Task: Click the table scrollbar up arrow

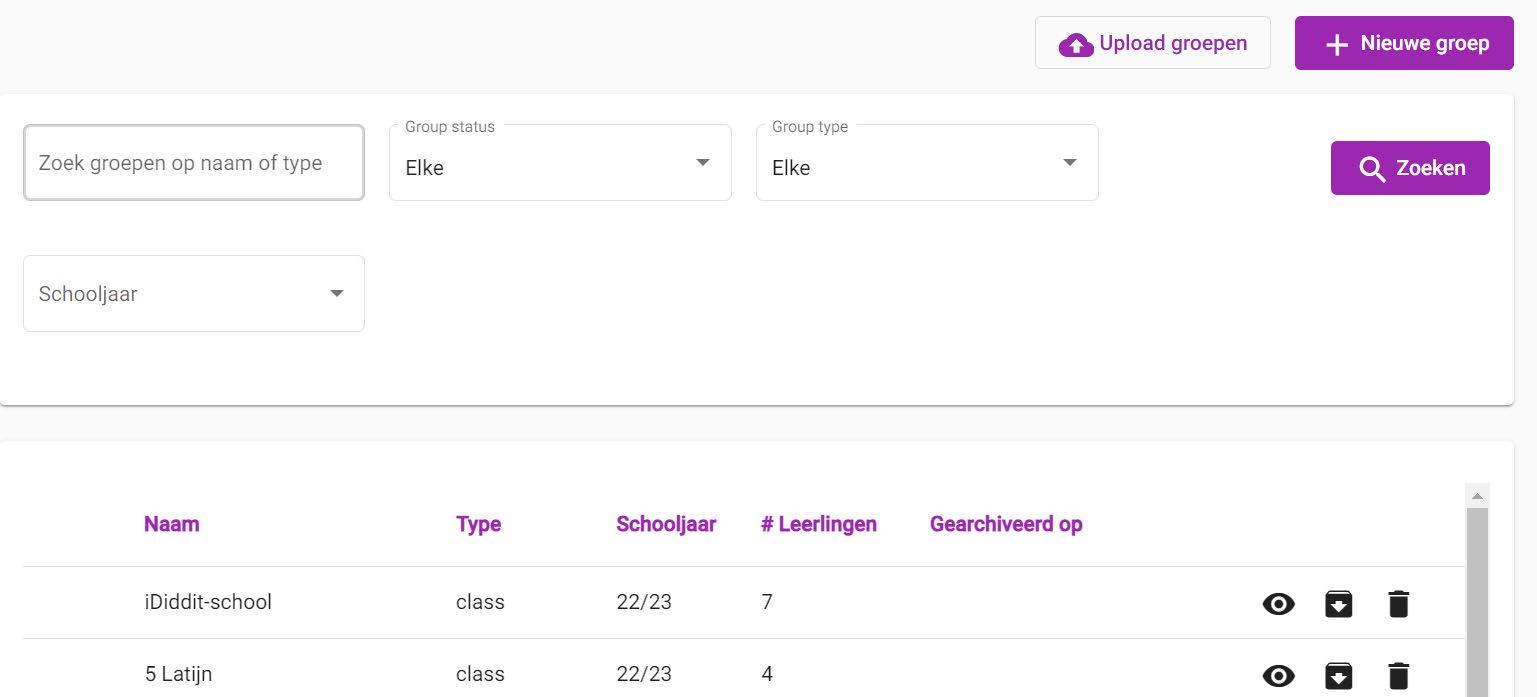Action: [x=1477, y=495]
